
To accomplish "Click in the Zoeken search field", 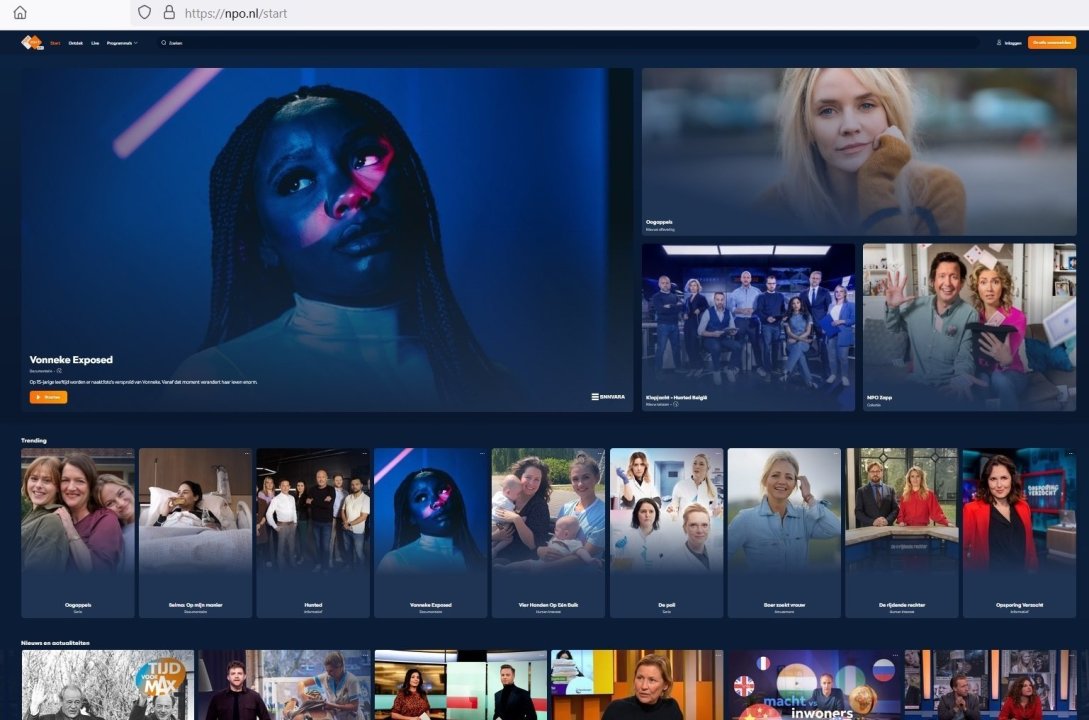I will click(500, 43).
